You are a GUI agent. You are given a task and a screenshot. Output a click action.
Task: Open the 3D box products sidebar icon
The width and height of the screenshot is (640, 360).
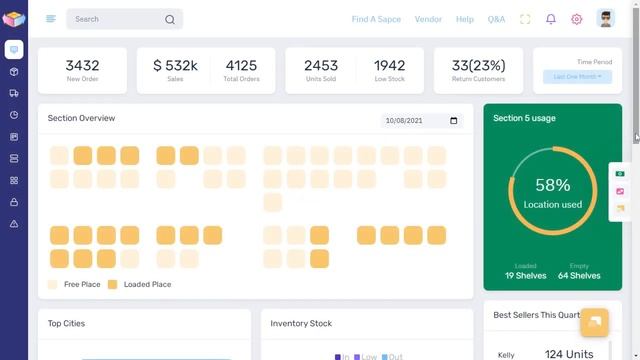(14, 72)
